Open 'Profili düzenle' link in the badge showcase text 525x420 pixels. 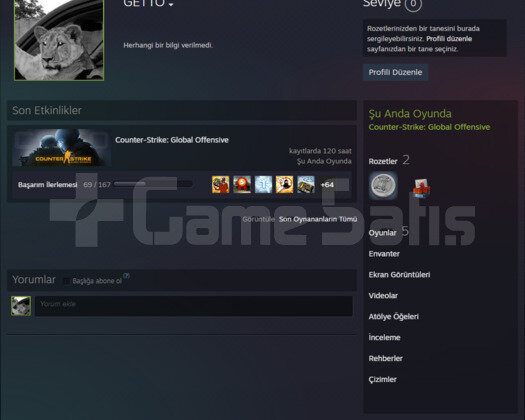tap(449, 39)
